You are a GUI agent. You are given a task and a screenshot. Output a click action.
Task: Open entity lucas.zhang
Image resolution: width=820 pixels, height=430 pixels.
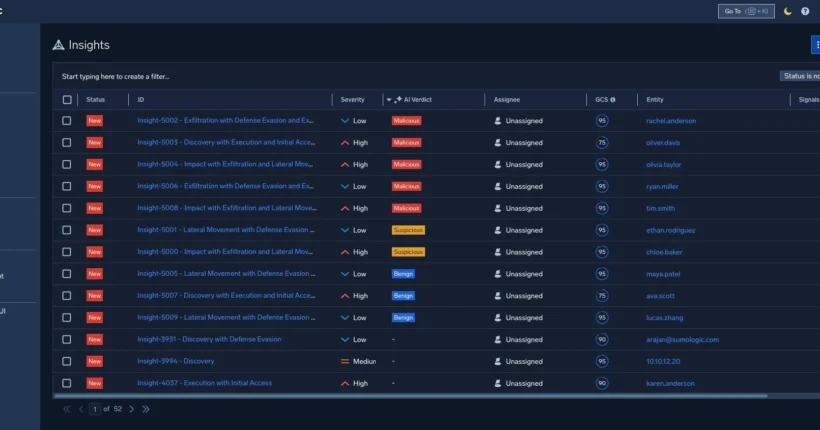[664, 318]
